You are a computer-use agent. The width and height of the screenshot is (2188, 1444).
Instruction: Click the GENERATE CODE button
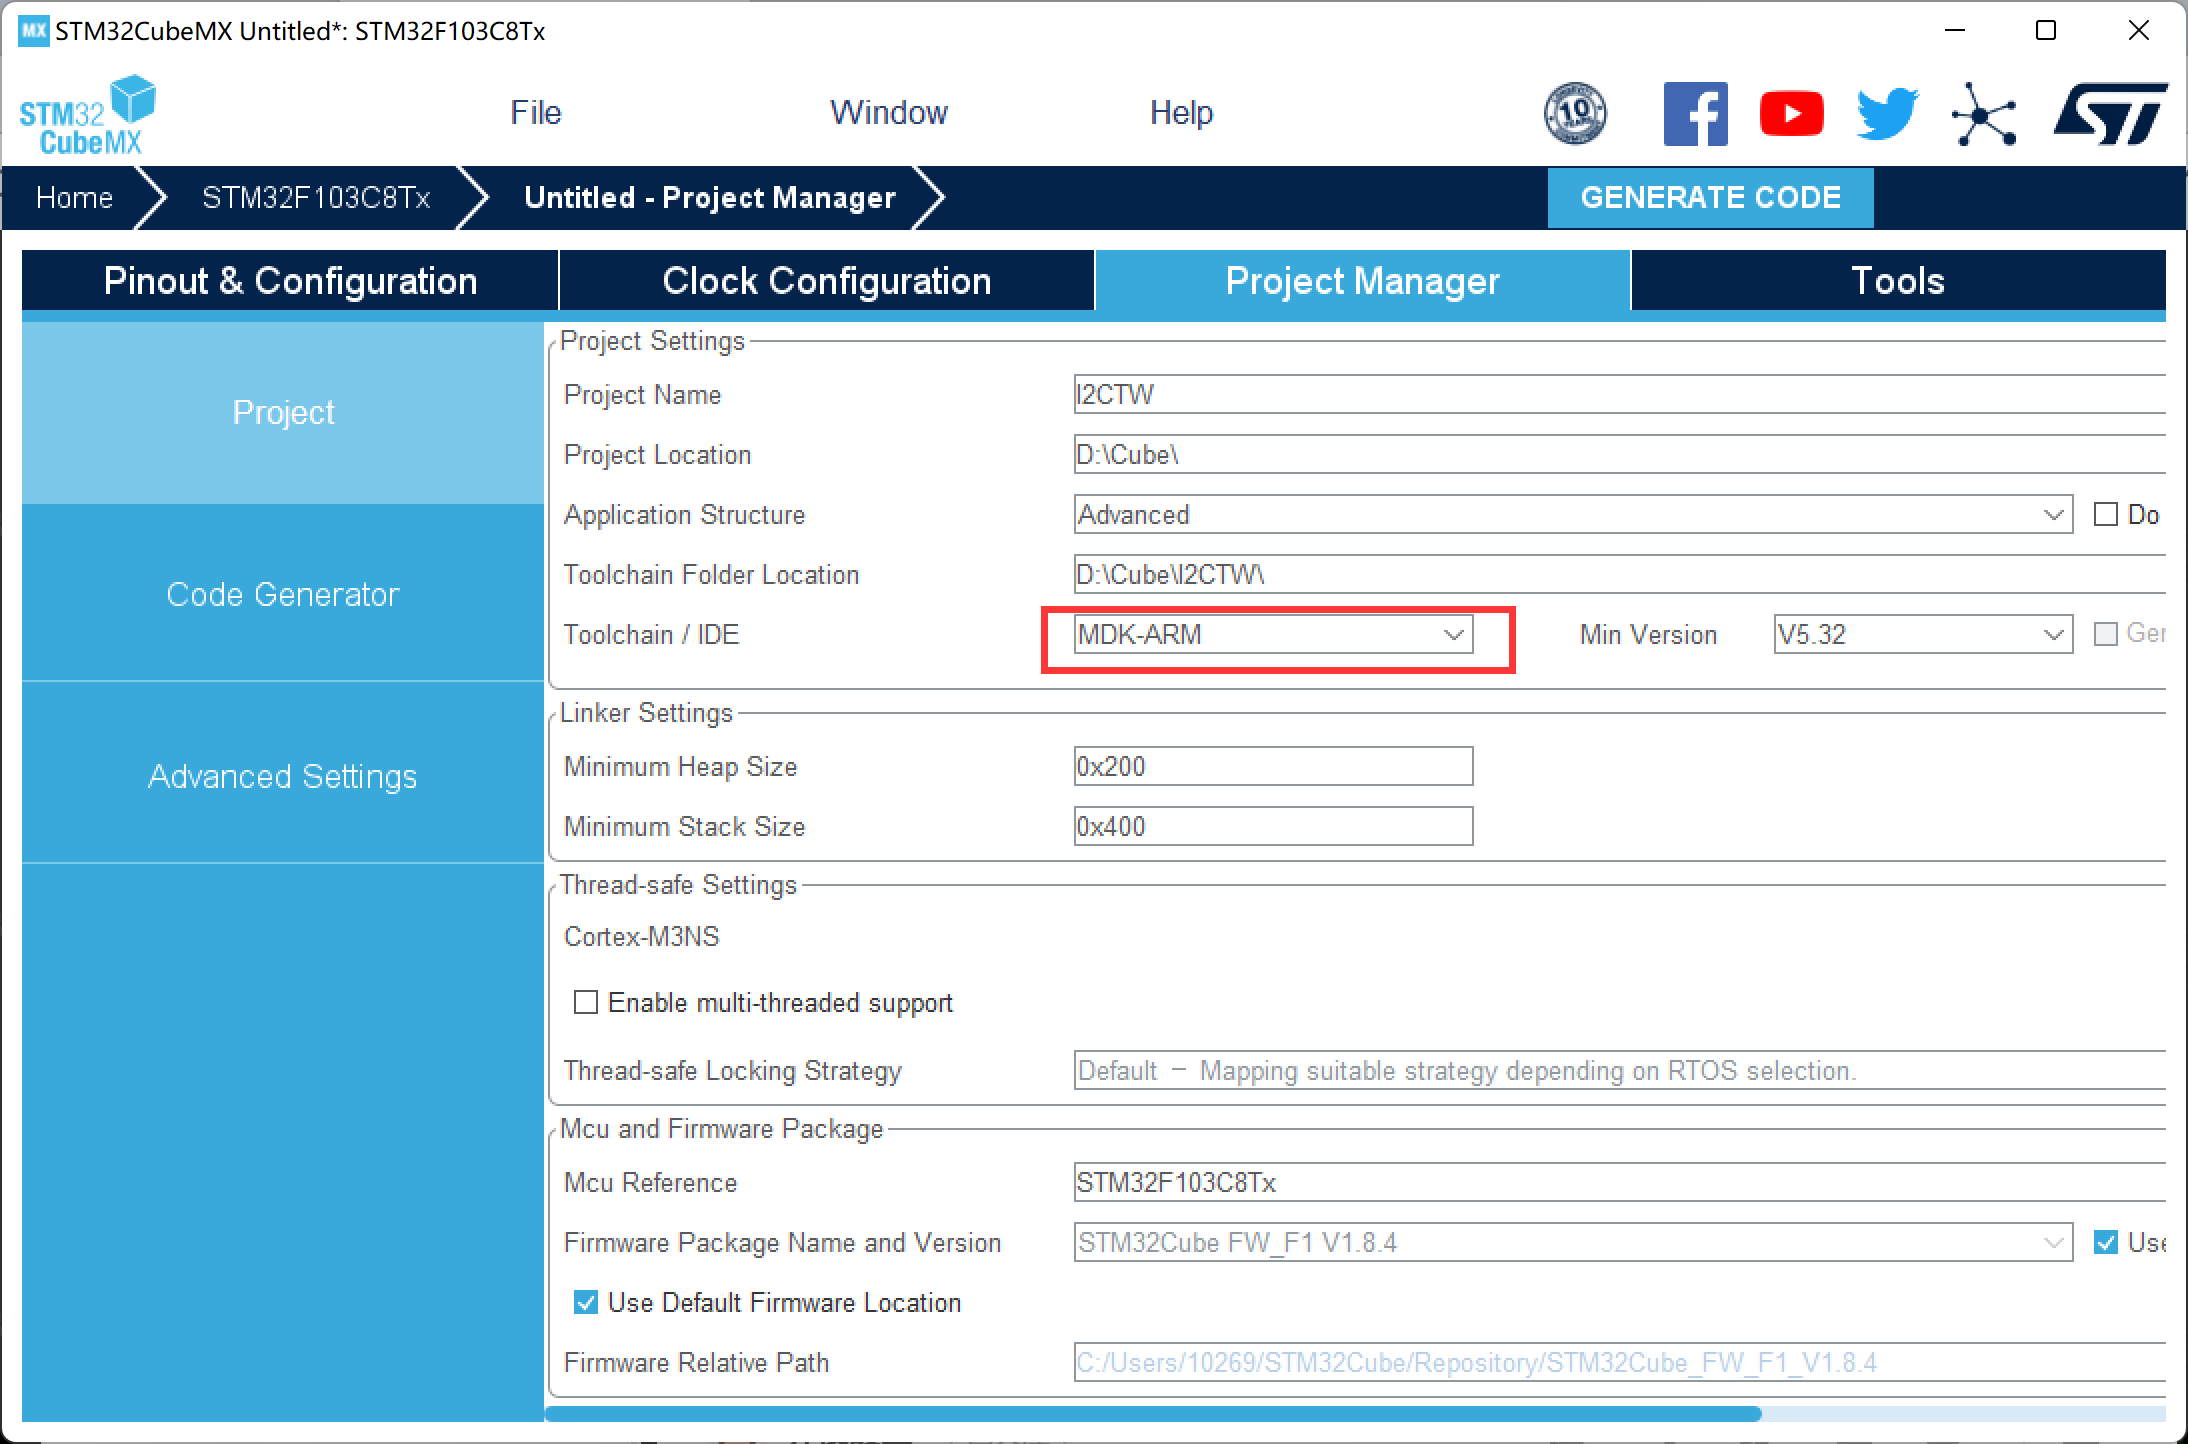point(1713,197)
